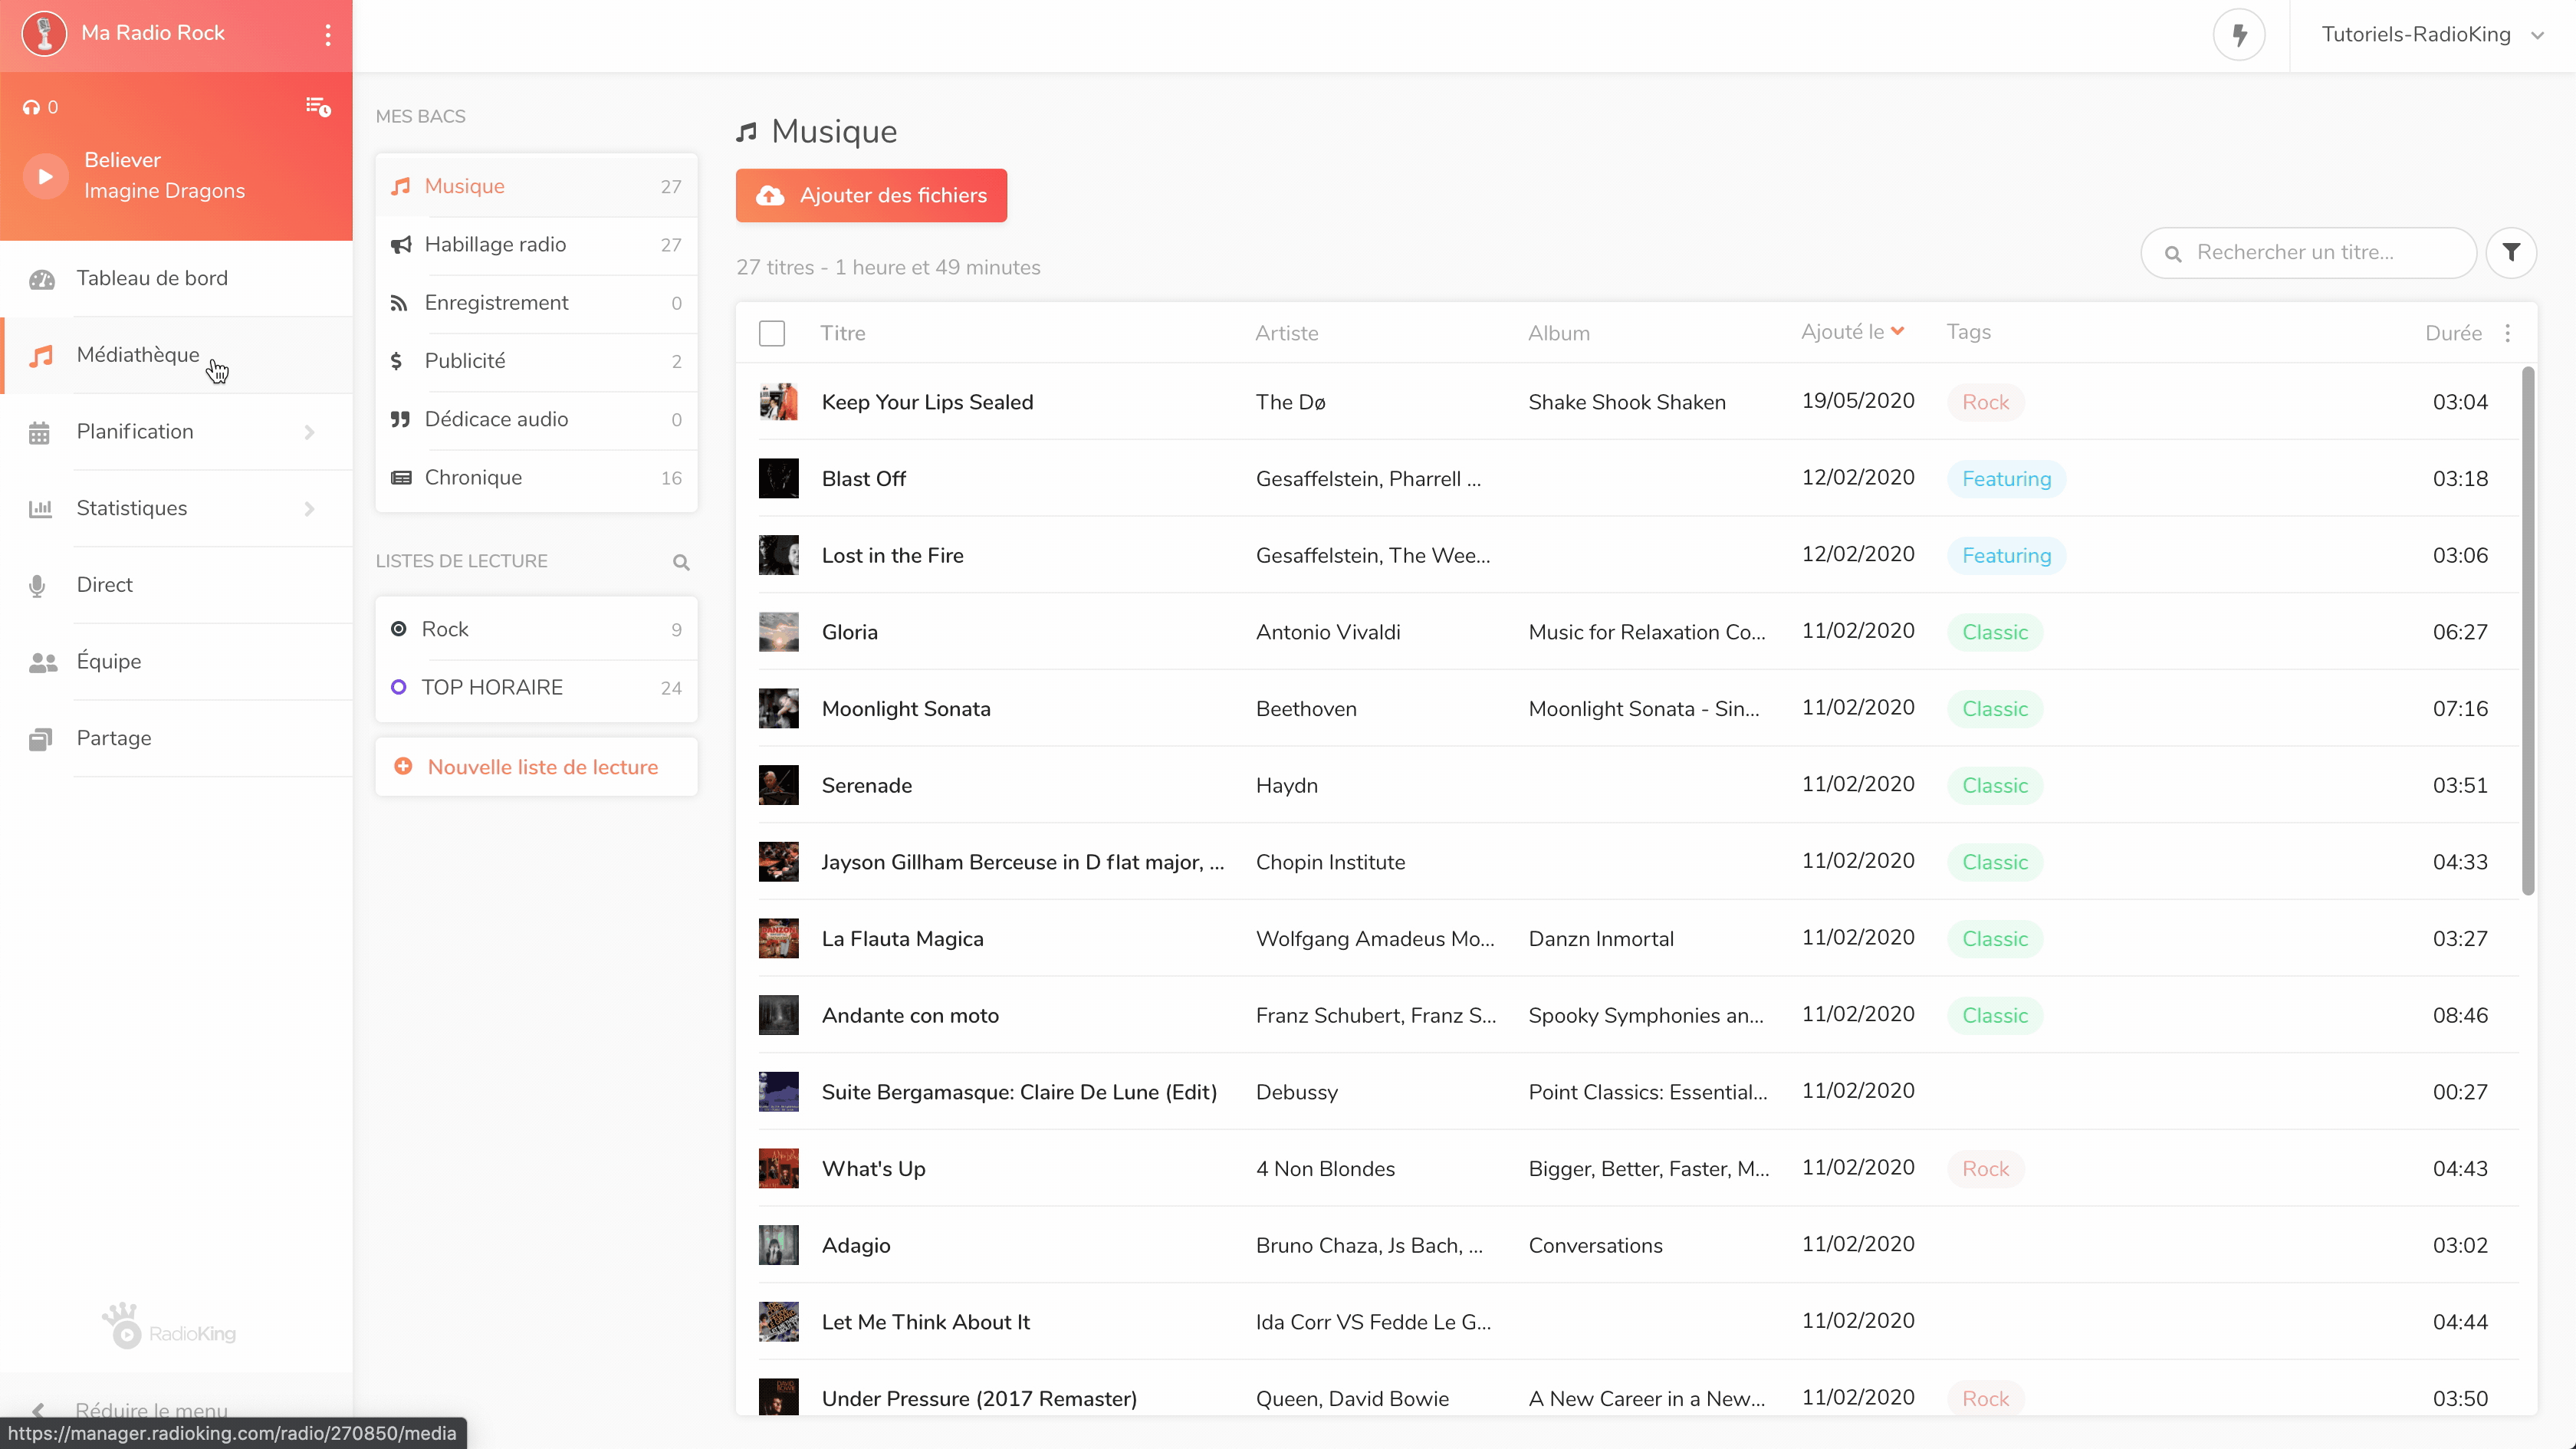Viewport: 2576px width, 1449px height.
Task: Open Médiathèque section
Action: pos(177,355)
